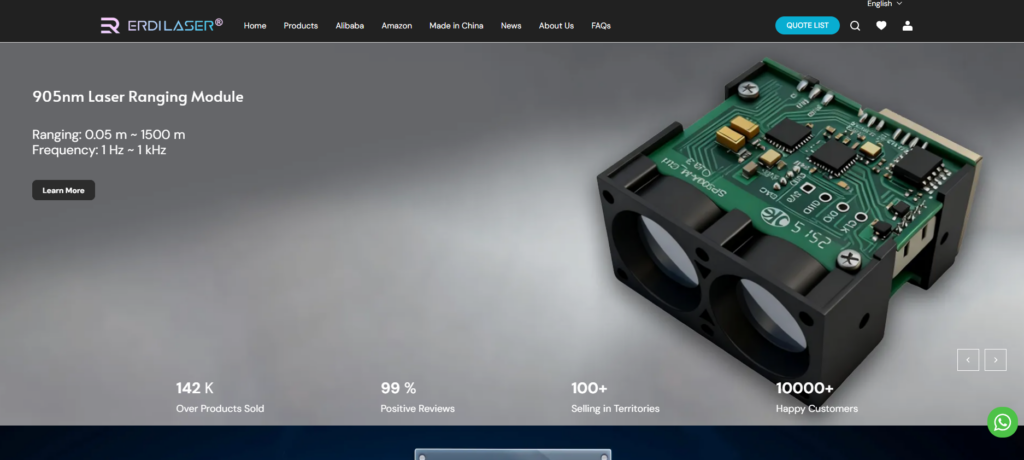Go to previous banner slide

pos(968,360)
